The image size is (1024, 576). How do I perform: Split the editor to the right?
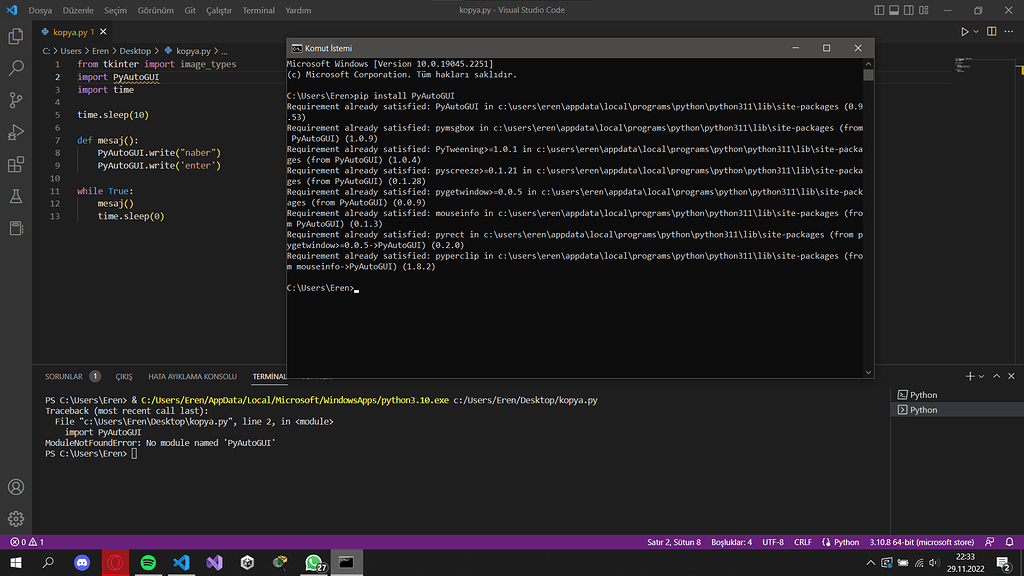[x=991, y=31]
